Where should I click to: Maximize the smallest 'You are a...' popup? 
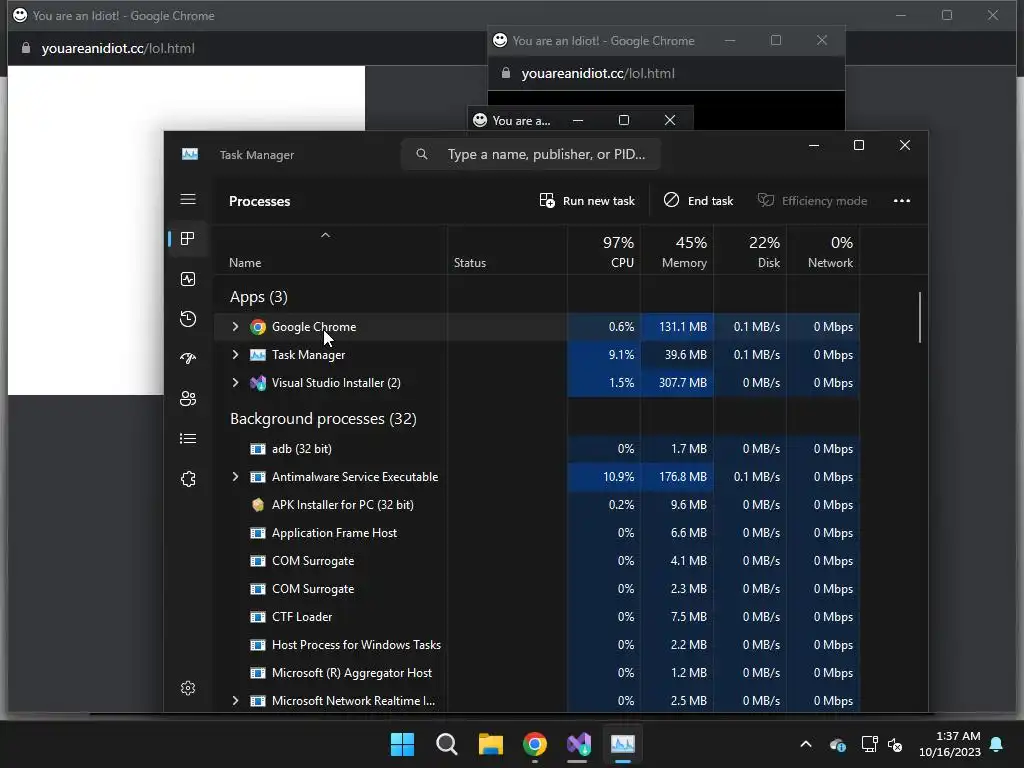pos(624,120)
